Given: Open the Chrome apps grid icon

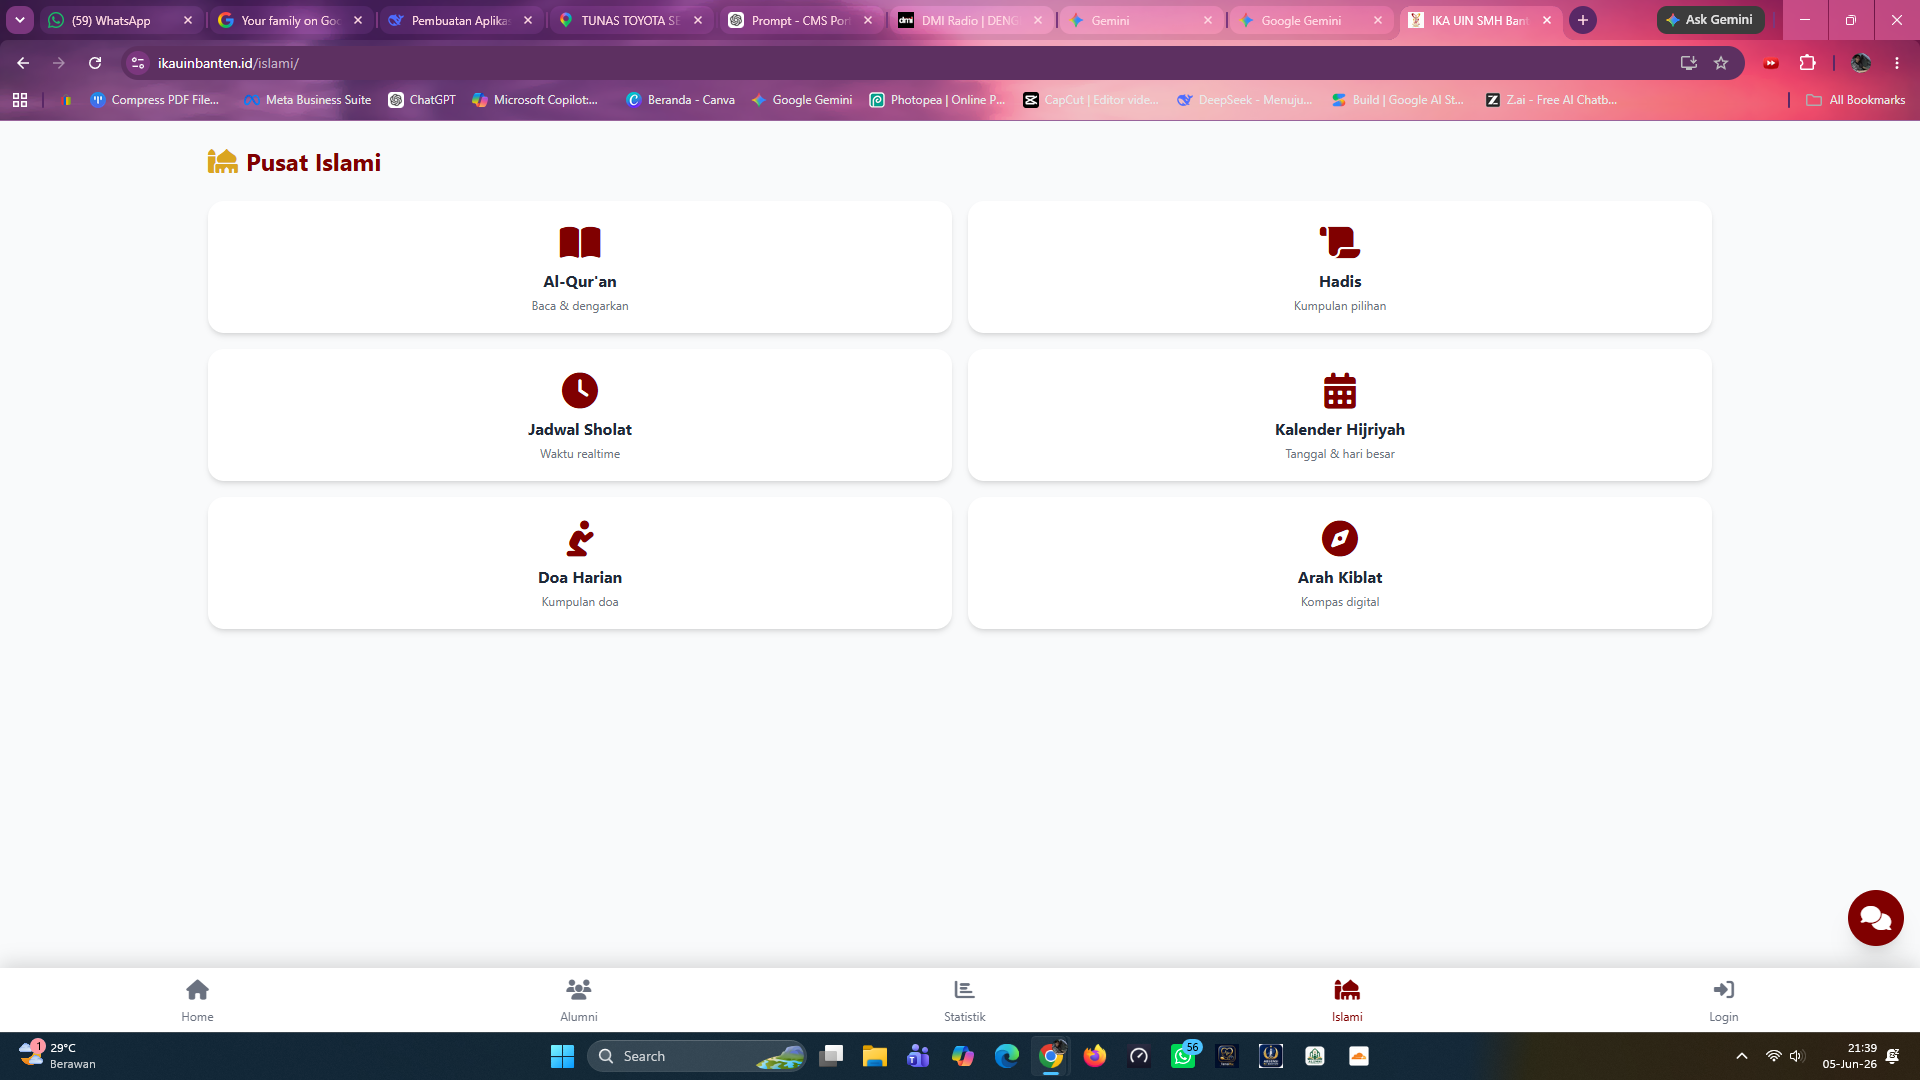Looking at the screenshot, I should click(x=20, y=100).
